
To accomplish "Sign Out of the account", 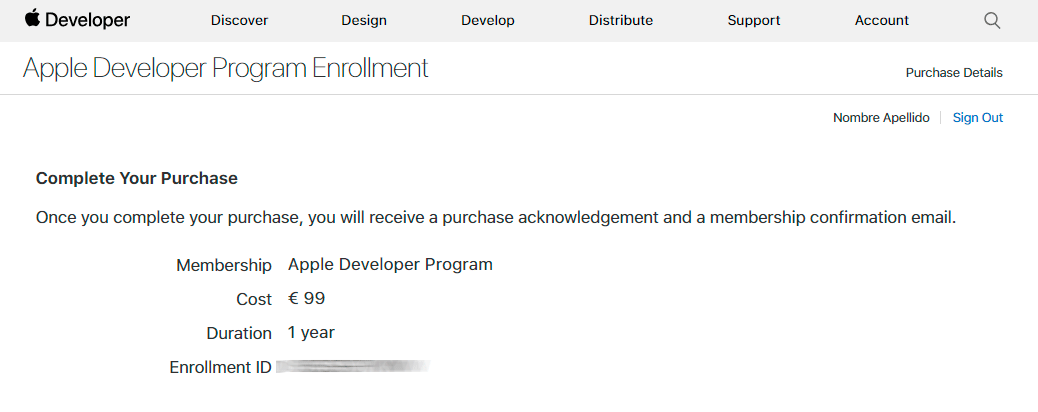I will (x=977, y=118).
